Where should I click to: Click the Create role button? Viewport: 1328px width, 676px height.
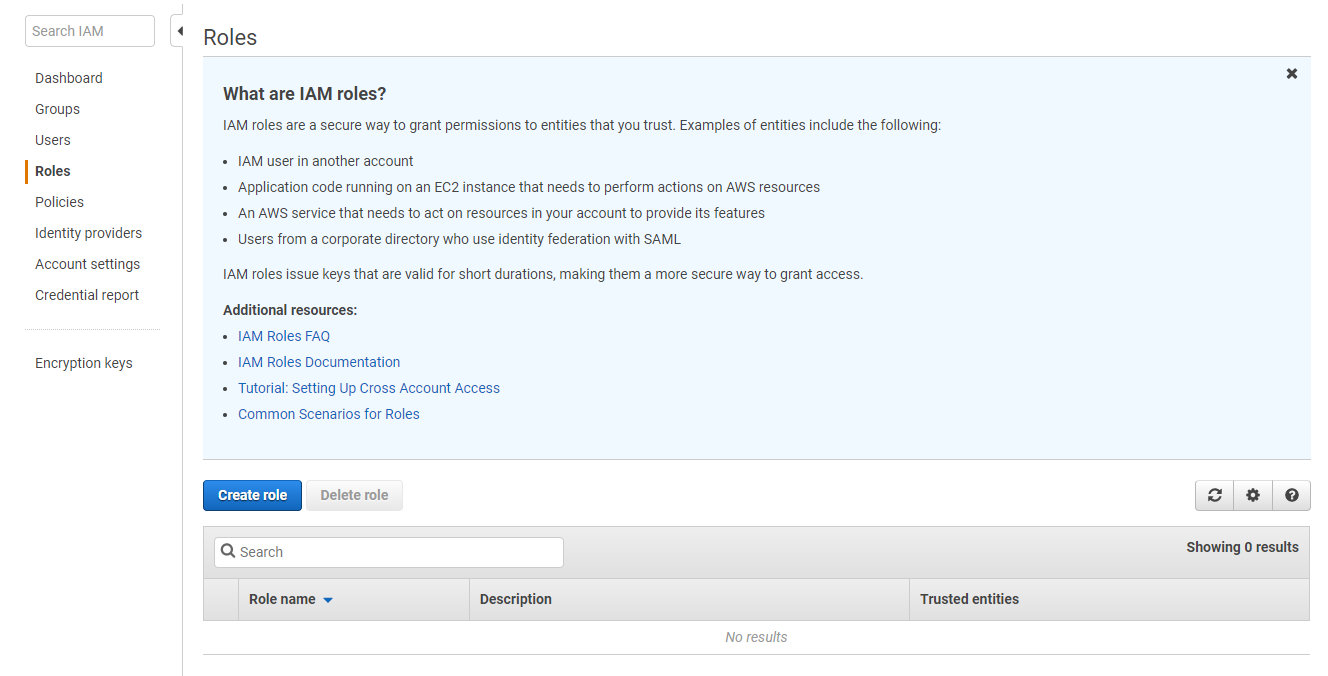pos(252,495)
